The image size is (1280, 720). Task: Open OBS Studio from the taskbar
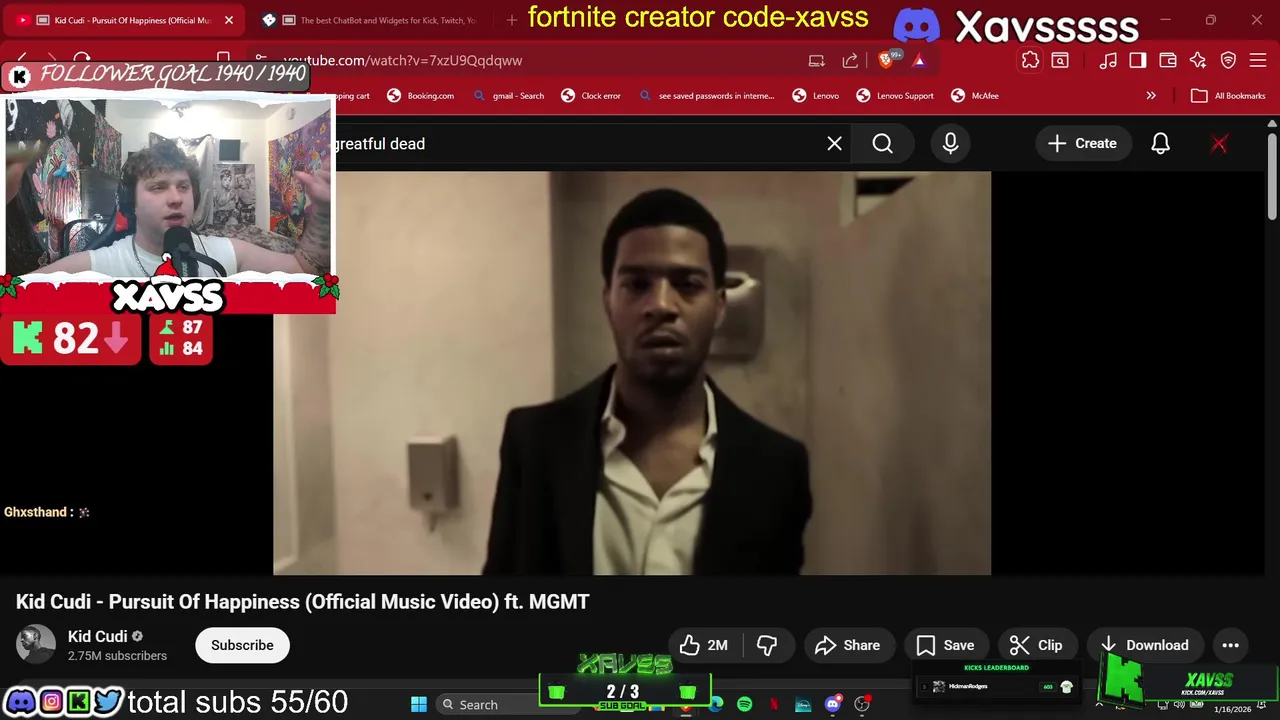click(862, 705)
